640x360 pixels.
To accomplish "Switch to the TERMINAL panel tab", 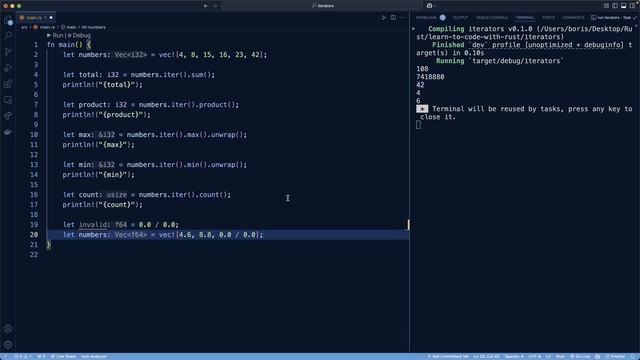I will [x=524, y=18].
